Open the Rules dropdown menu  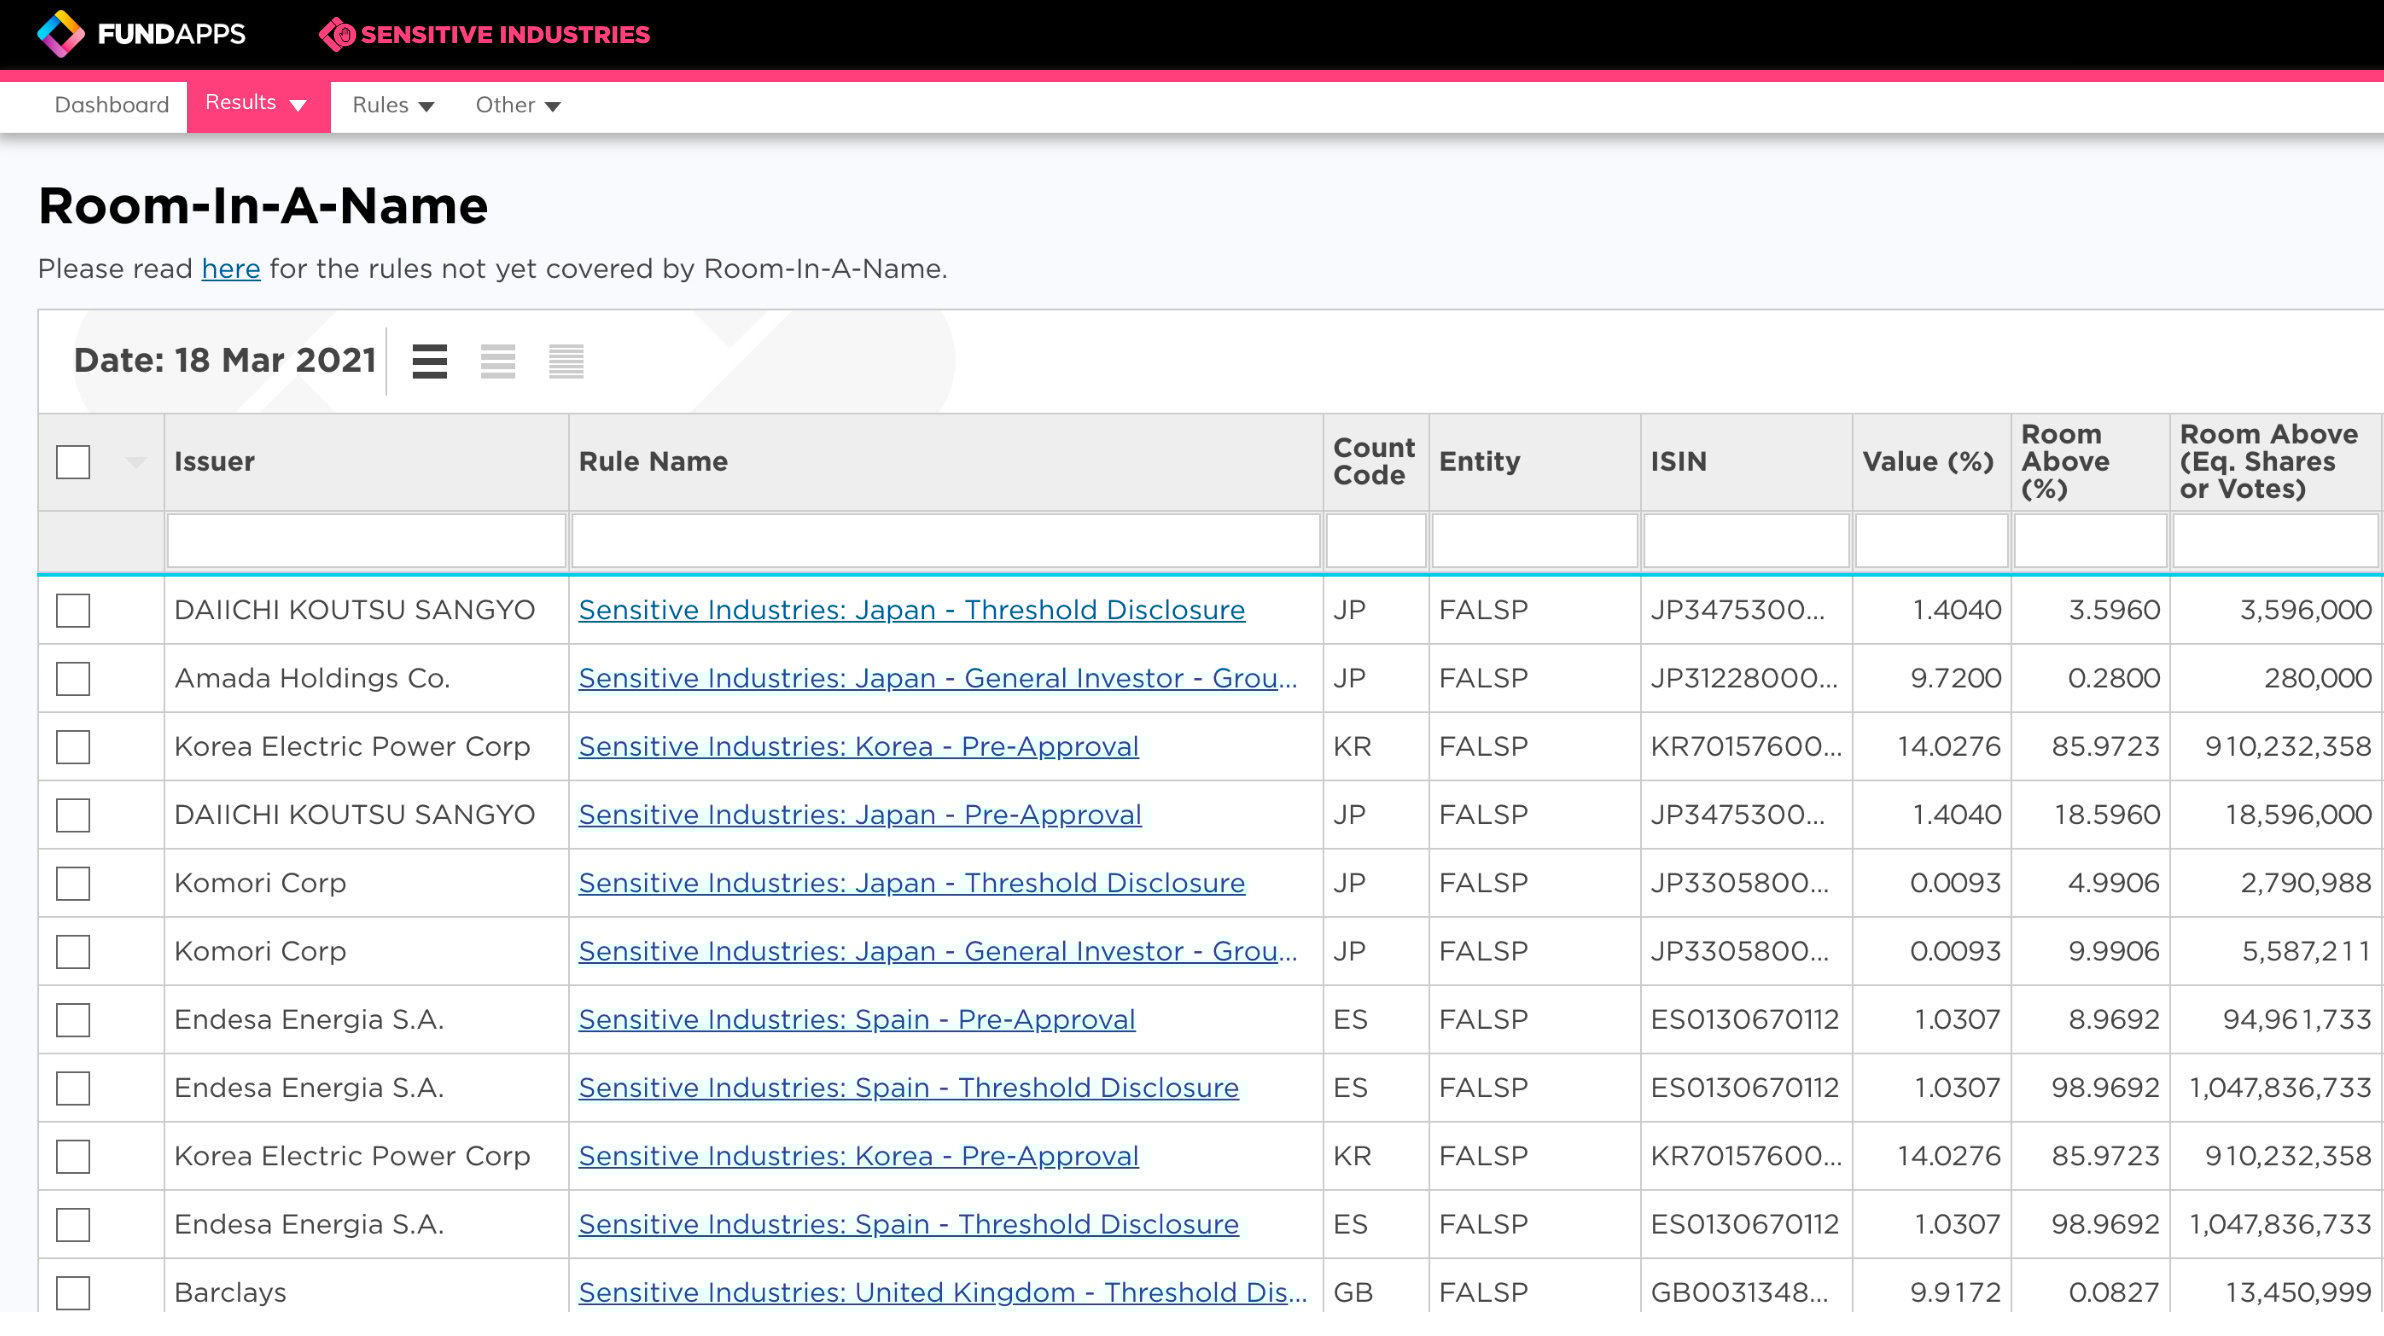393,105
